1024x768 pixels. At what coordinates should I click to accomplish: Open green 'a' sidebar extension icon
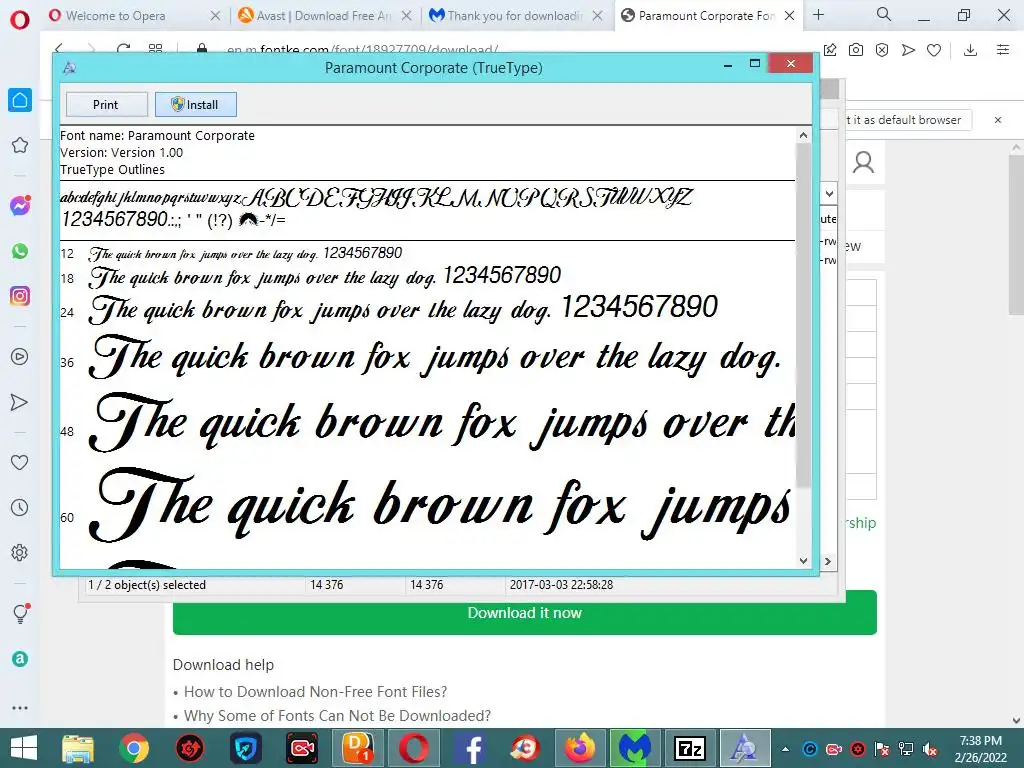(20, 659)
